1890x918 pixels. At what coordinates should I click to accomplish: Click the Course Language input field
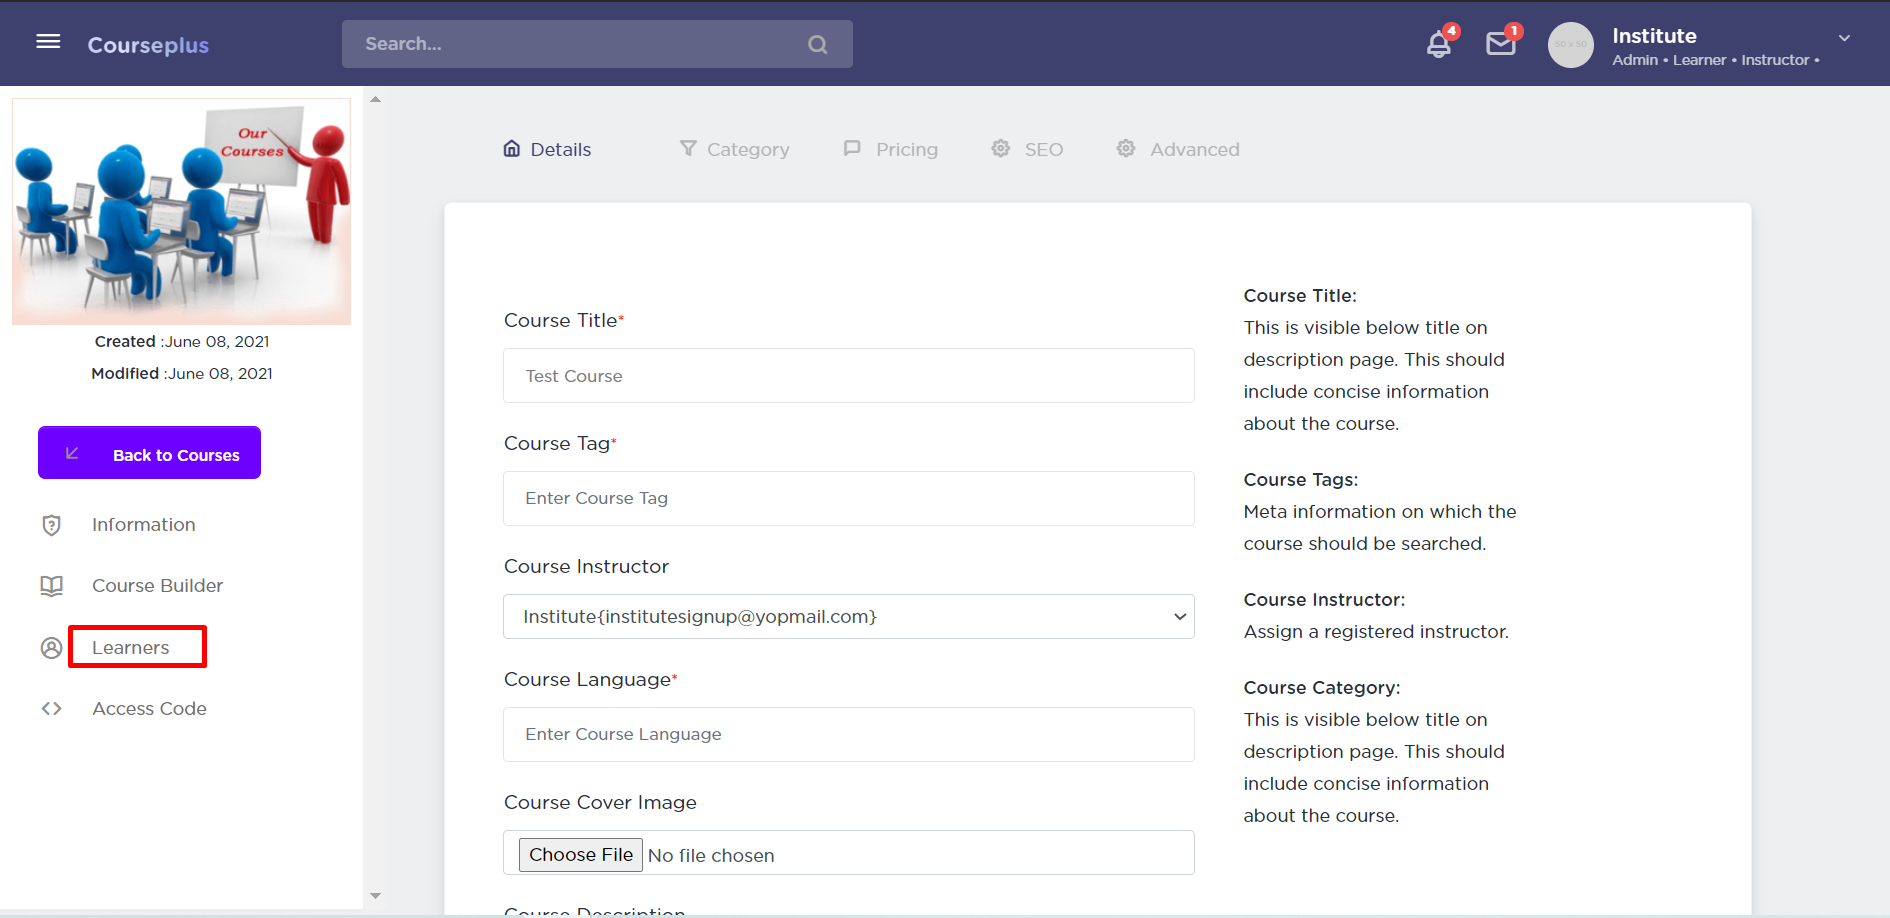[x=848, y=735]
